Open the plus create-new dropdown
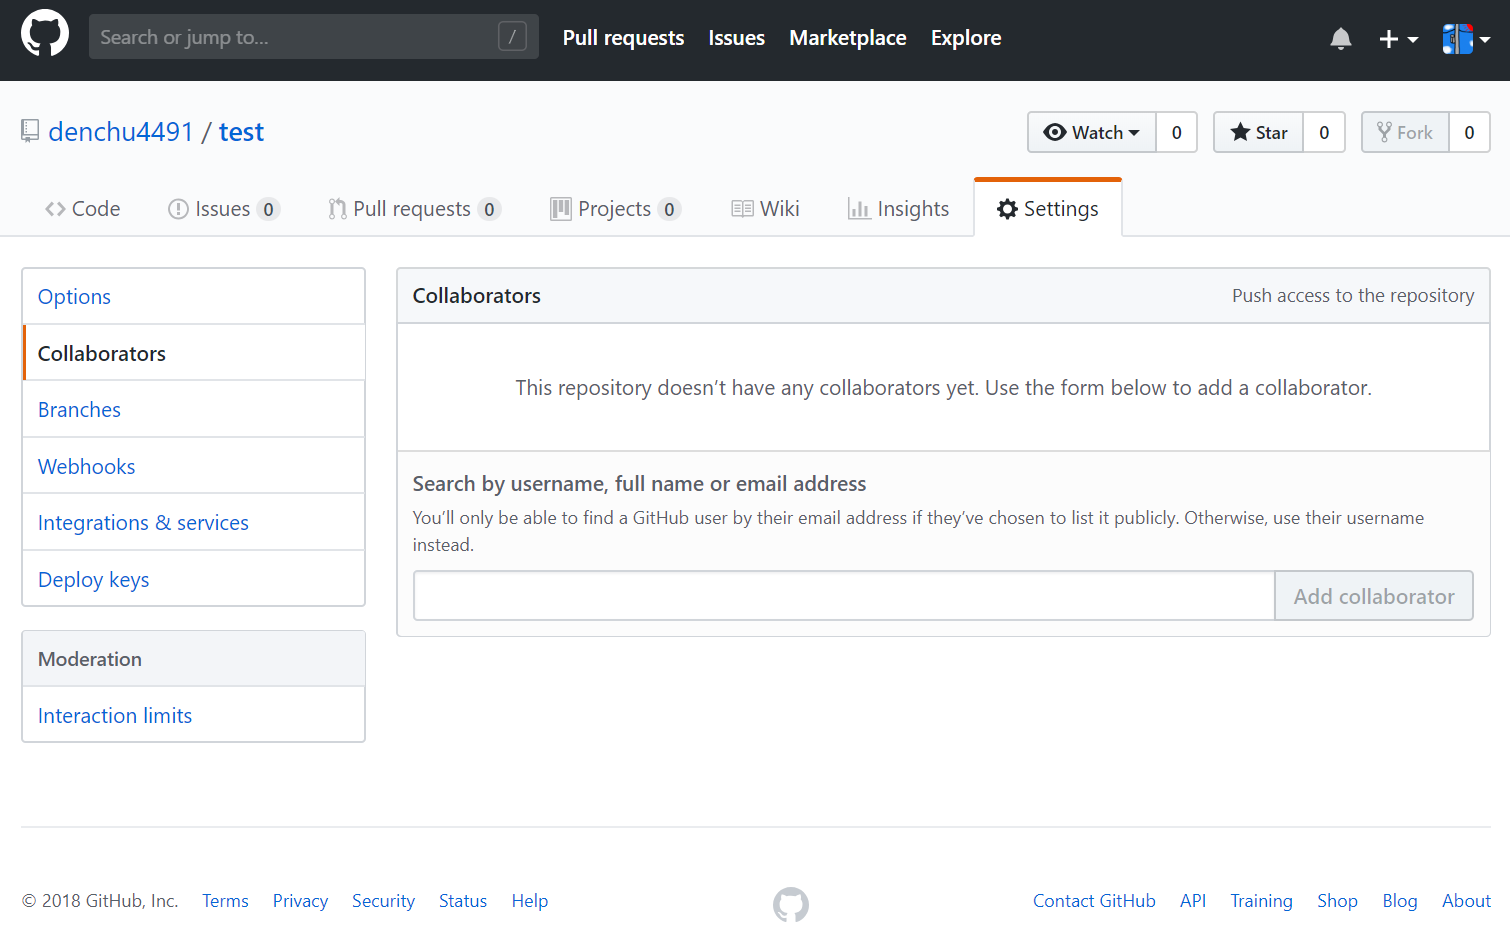This screenshot has height=934, width=1510. coord(1398,39)
